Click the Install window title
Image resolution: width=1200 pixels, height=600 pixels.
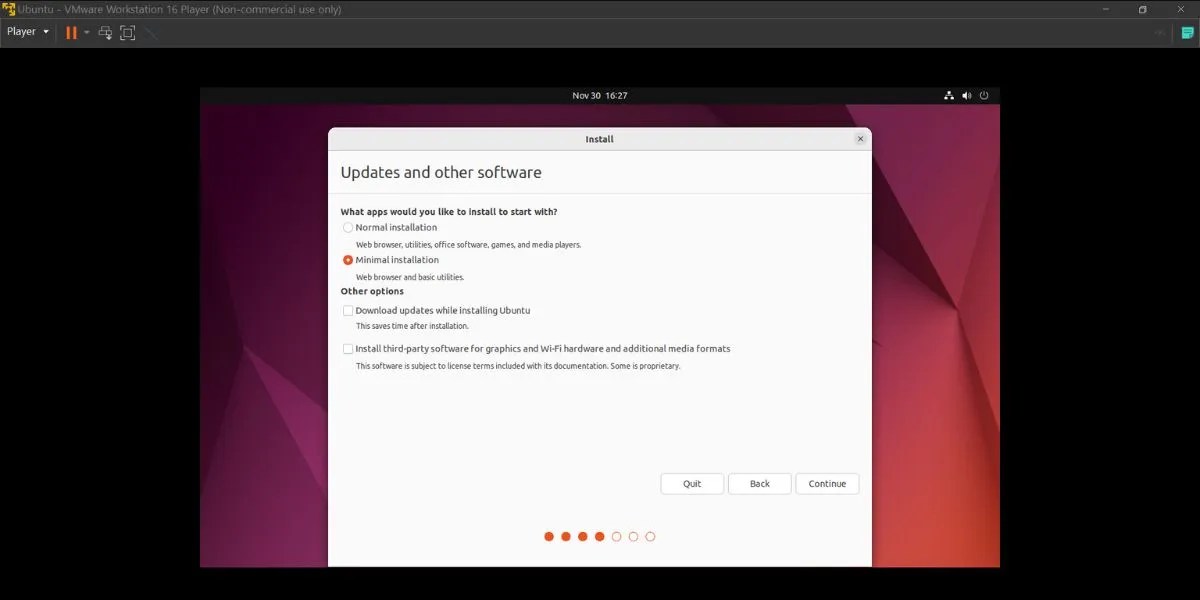coord(599,139)
